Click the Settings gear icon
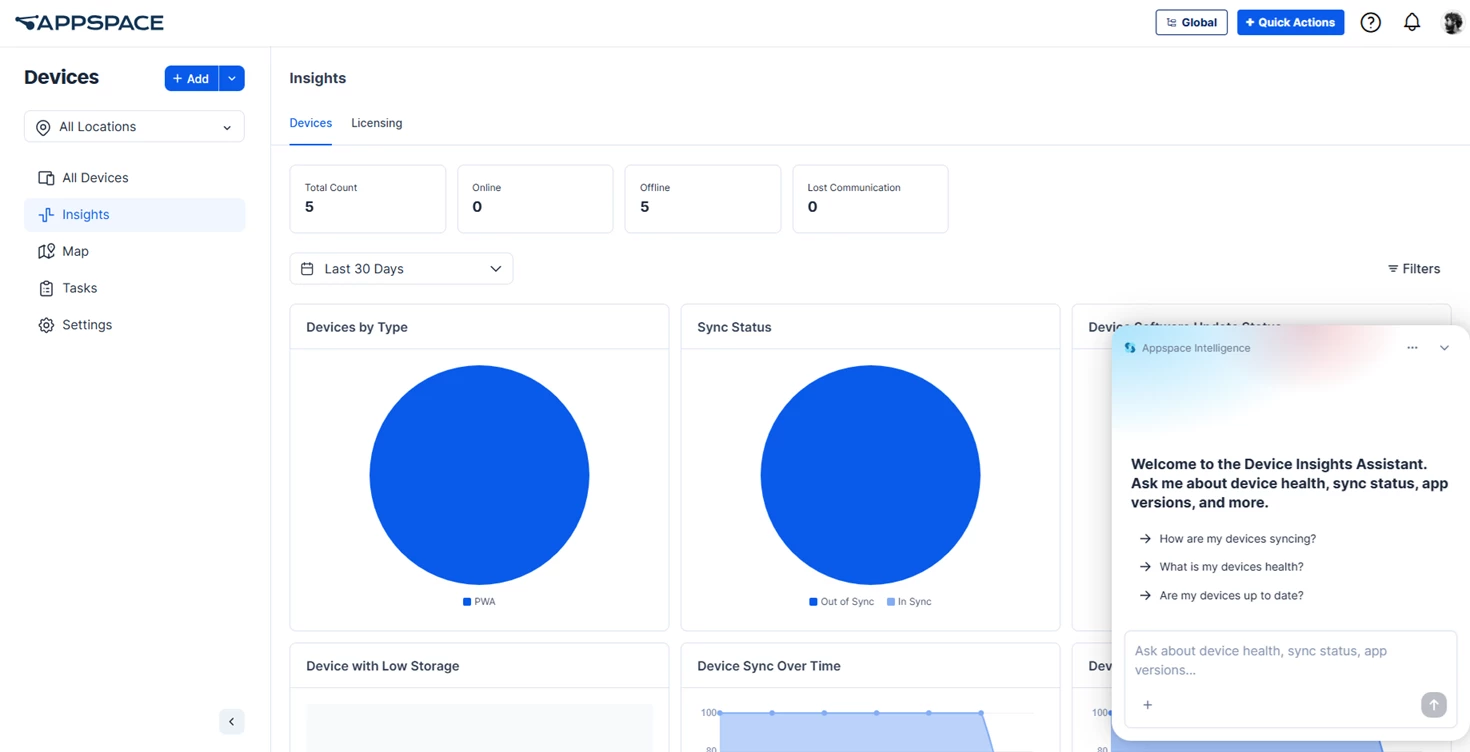The image size is (1470, 752). coord(46,325)
